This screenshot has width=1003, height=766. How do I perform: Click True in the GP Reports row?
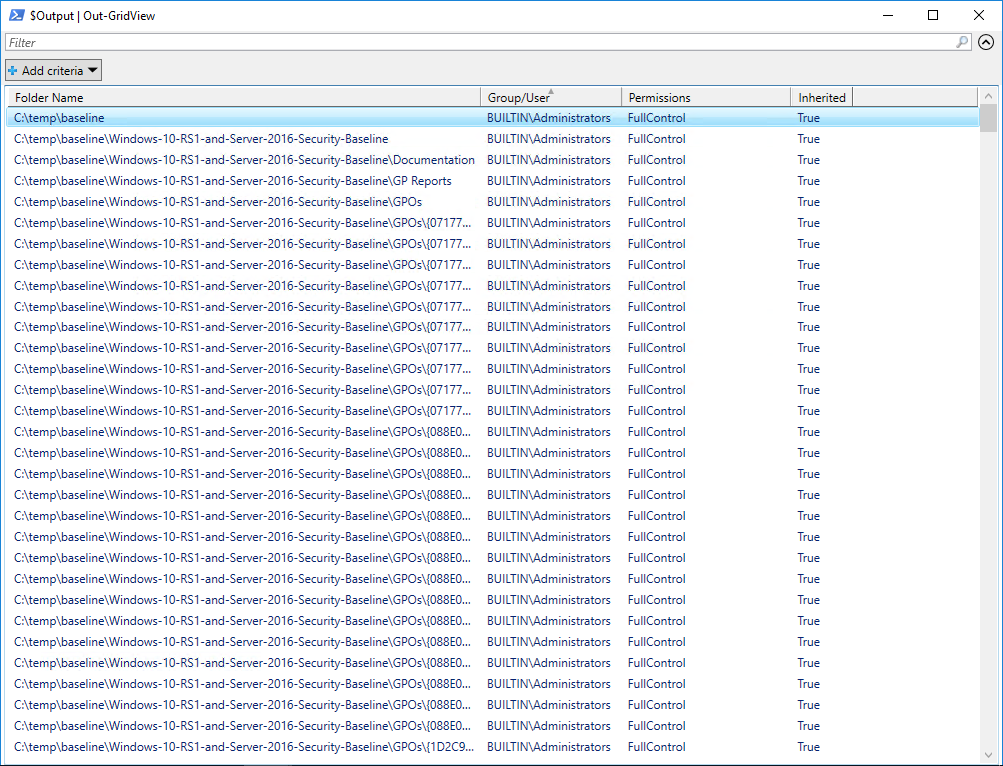(809, 181)
